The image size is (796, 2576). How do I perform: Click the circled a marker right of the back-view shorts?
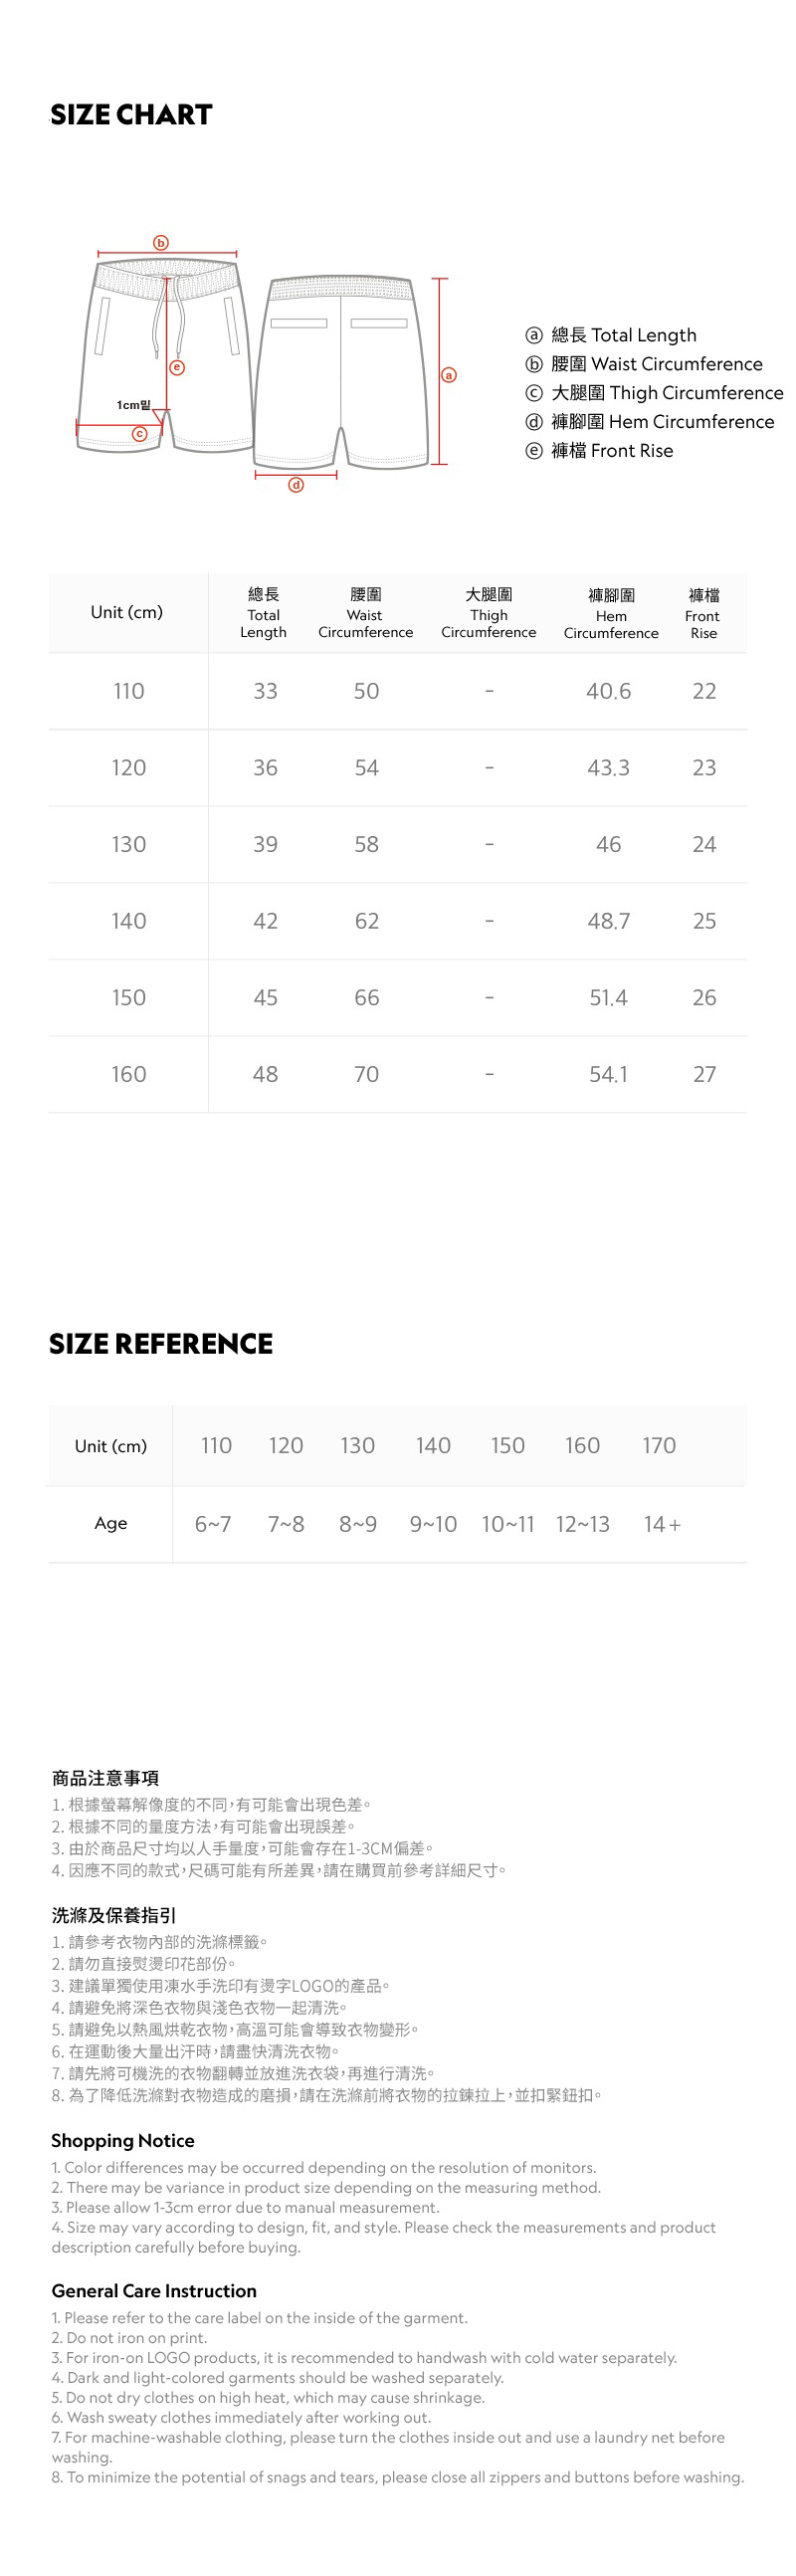[449, 375]
